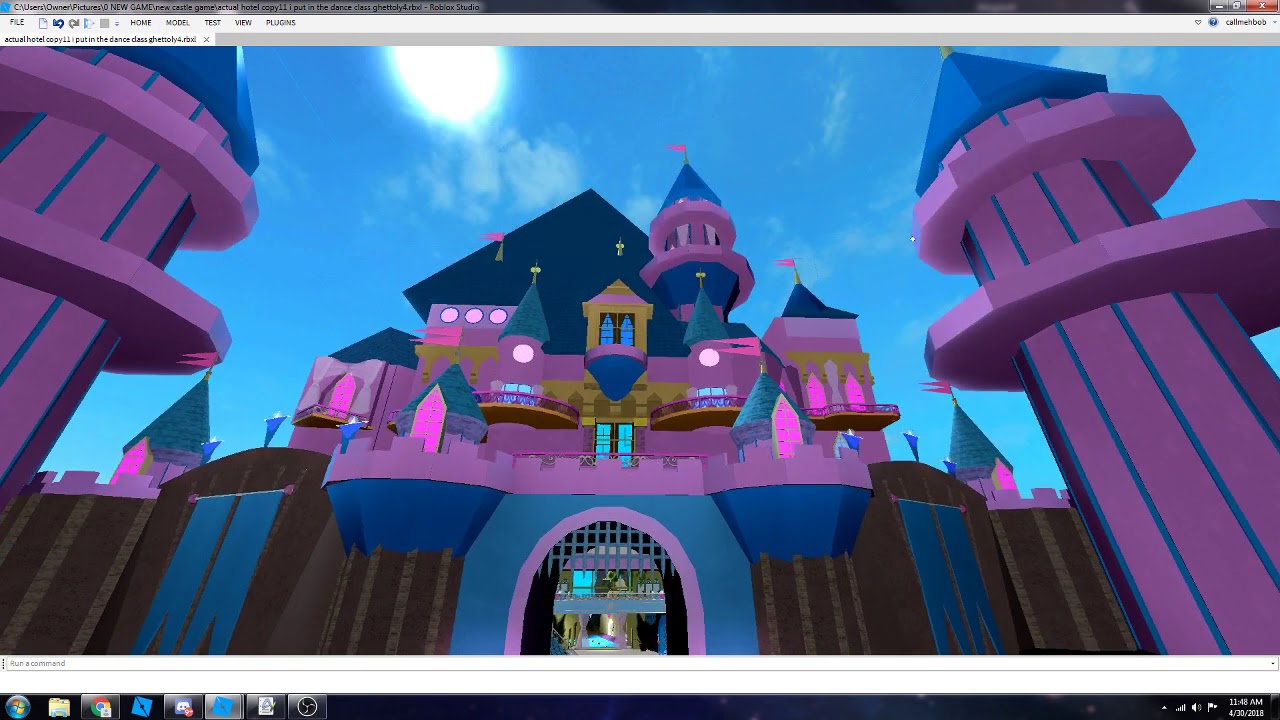The image size is (1280, 720).
Task: Expand the command bar history dropdown
Action: (1273, 663)
